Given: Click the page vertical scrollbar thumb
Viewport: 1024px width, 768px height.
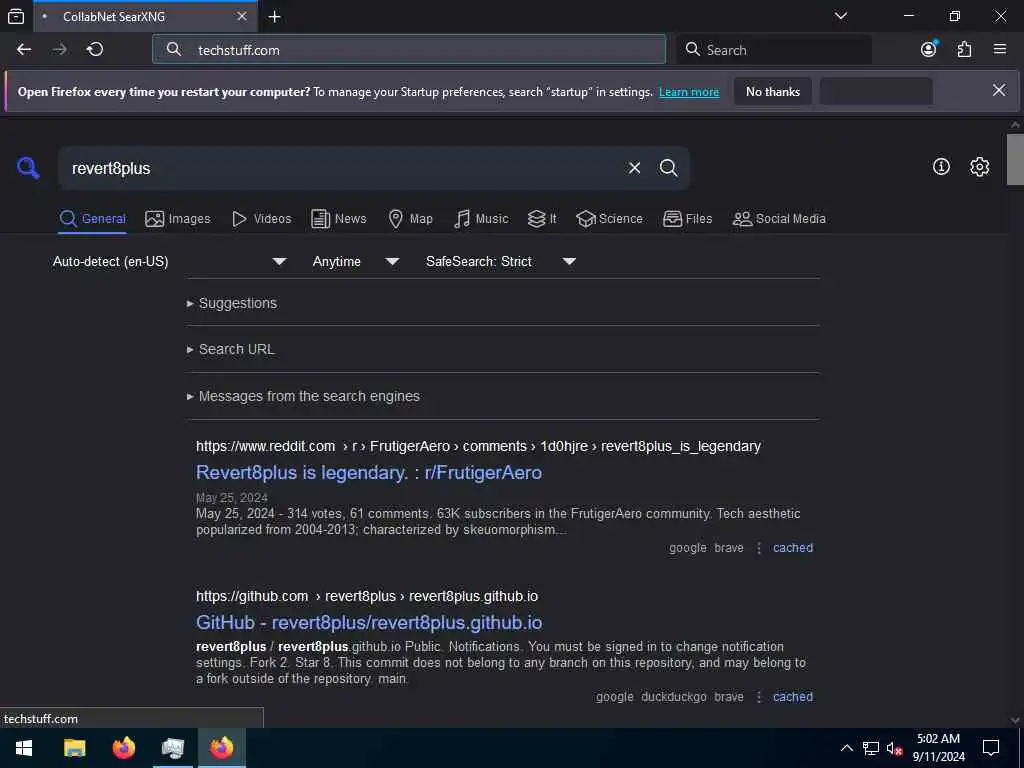Looking at the screenshot, I should [1015, 159].
